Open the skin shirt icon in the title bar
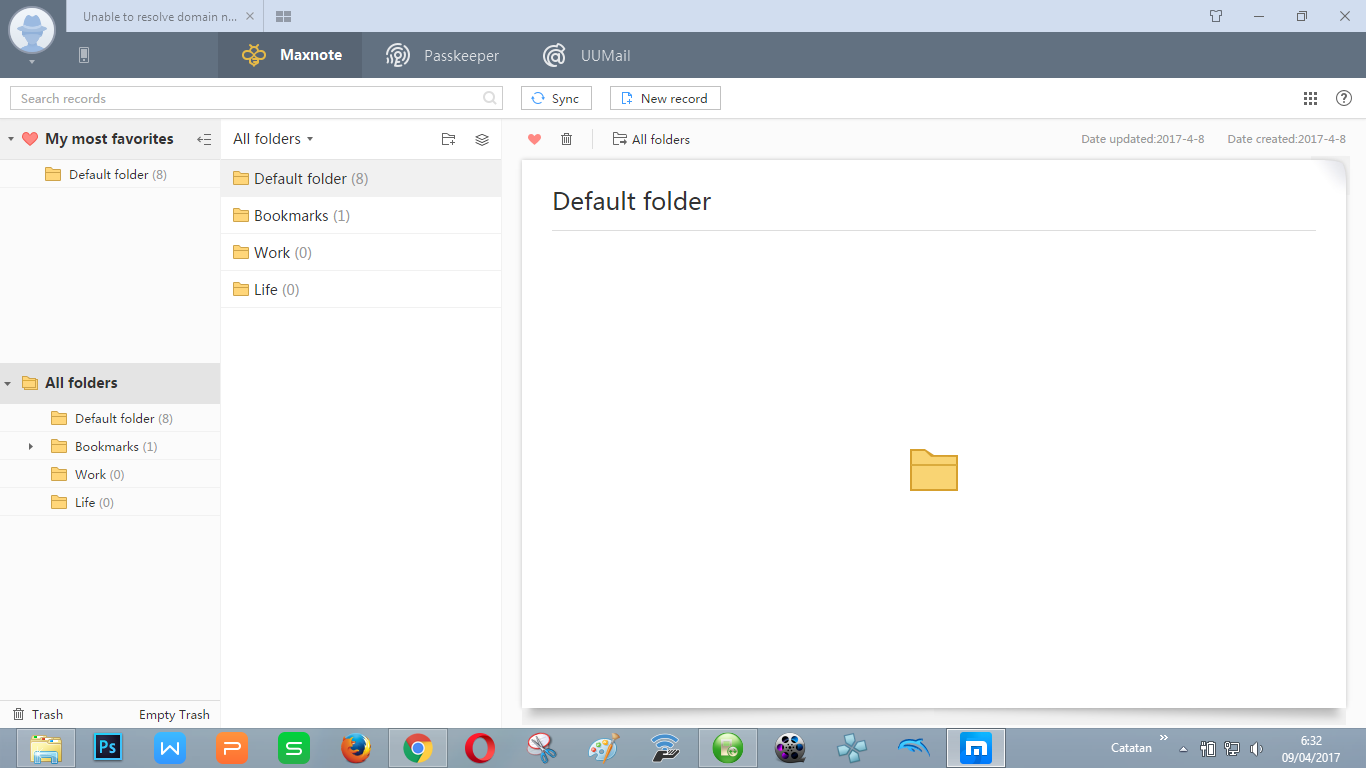The image size is (1366, 768). click(x=1216, y=16)
